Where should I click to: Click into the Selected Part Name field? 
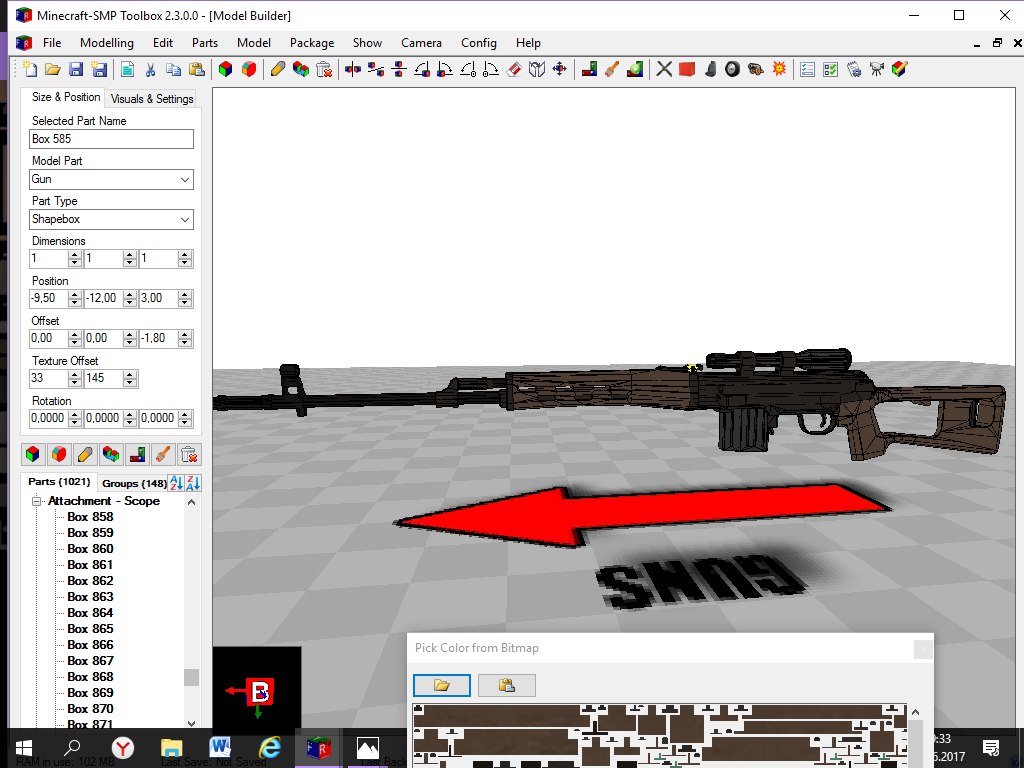pos(112,138)
